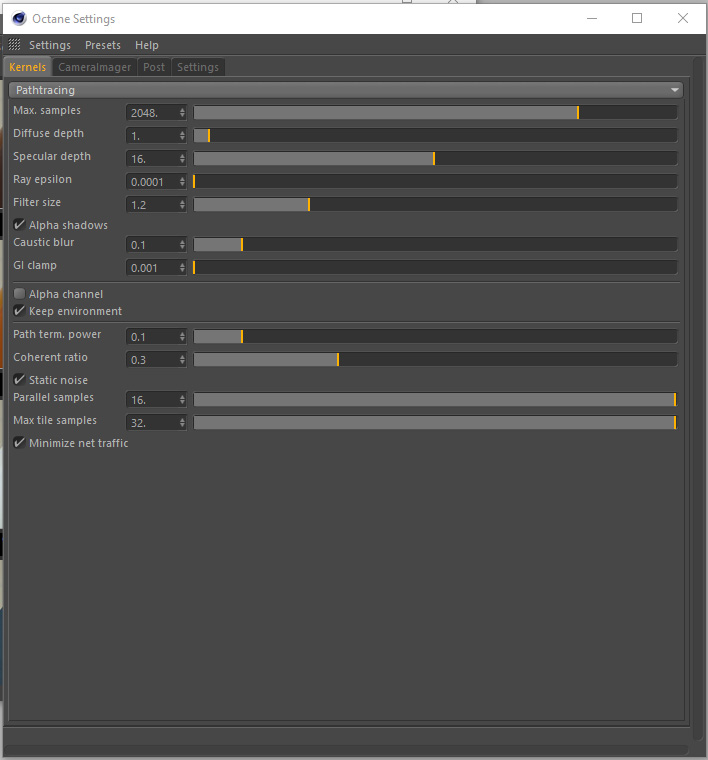Click the Path term. power slider bar
708x760 pixels.
[435, 336]
